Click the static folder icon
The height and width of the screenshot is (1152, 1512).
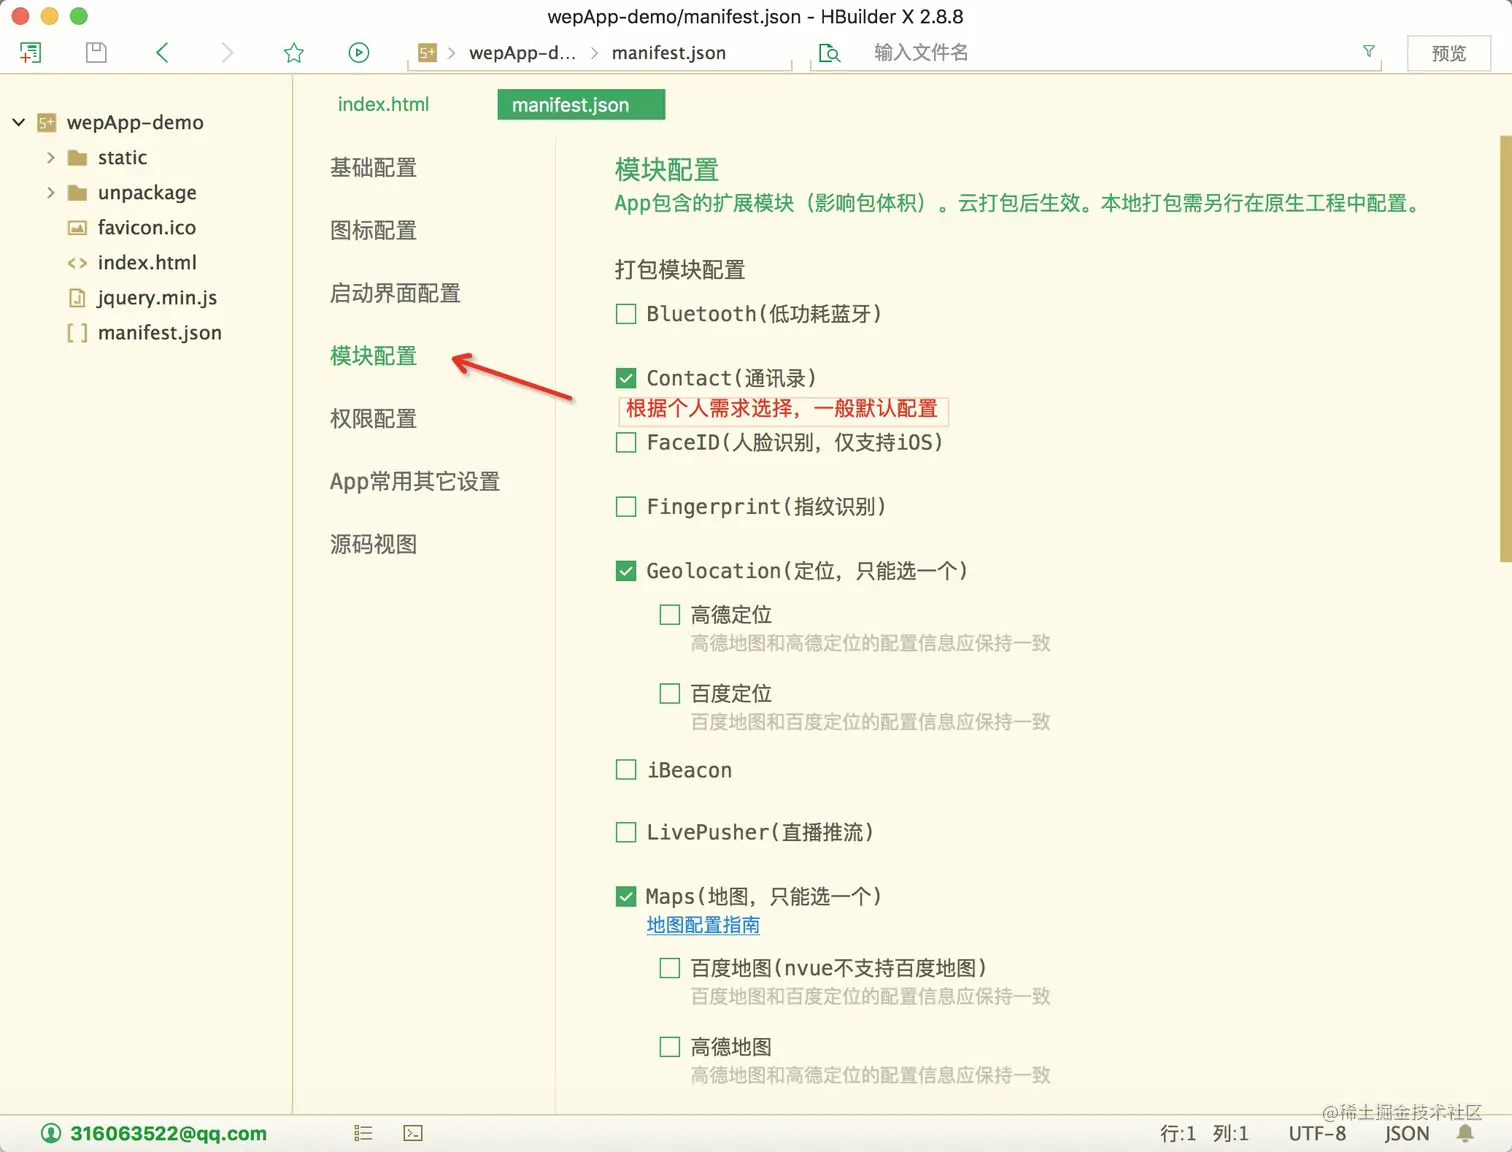click(77, 158)
